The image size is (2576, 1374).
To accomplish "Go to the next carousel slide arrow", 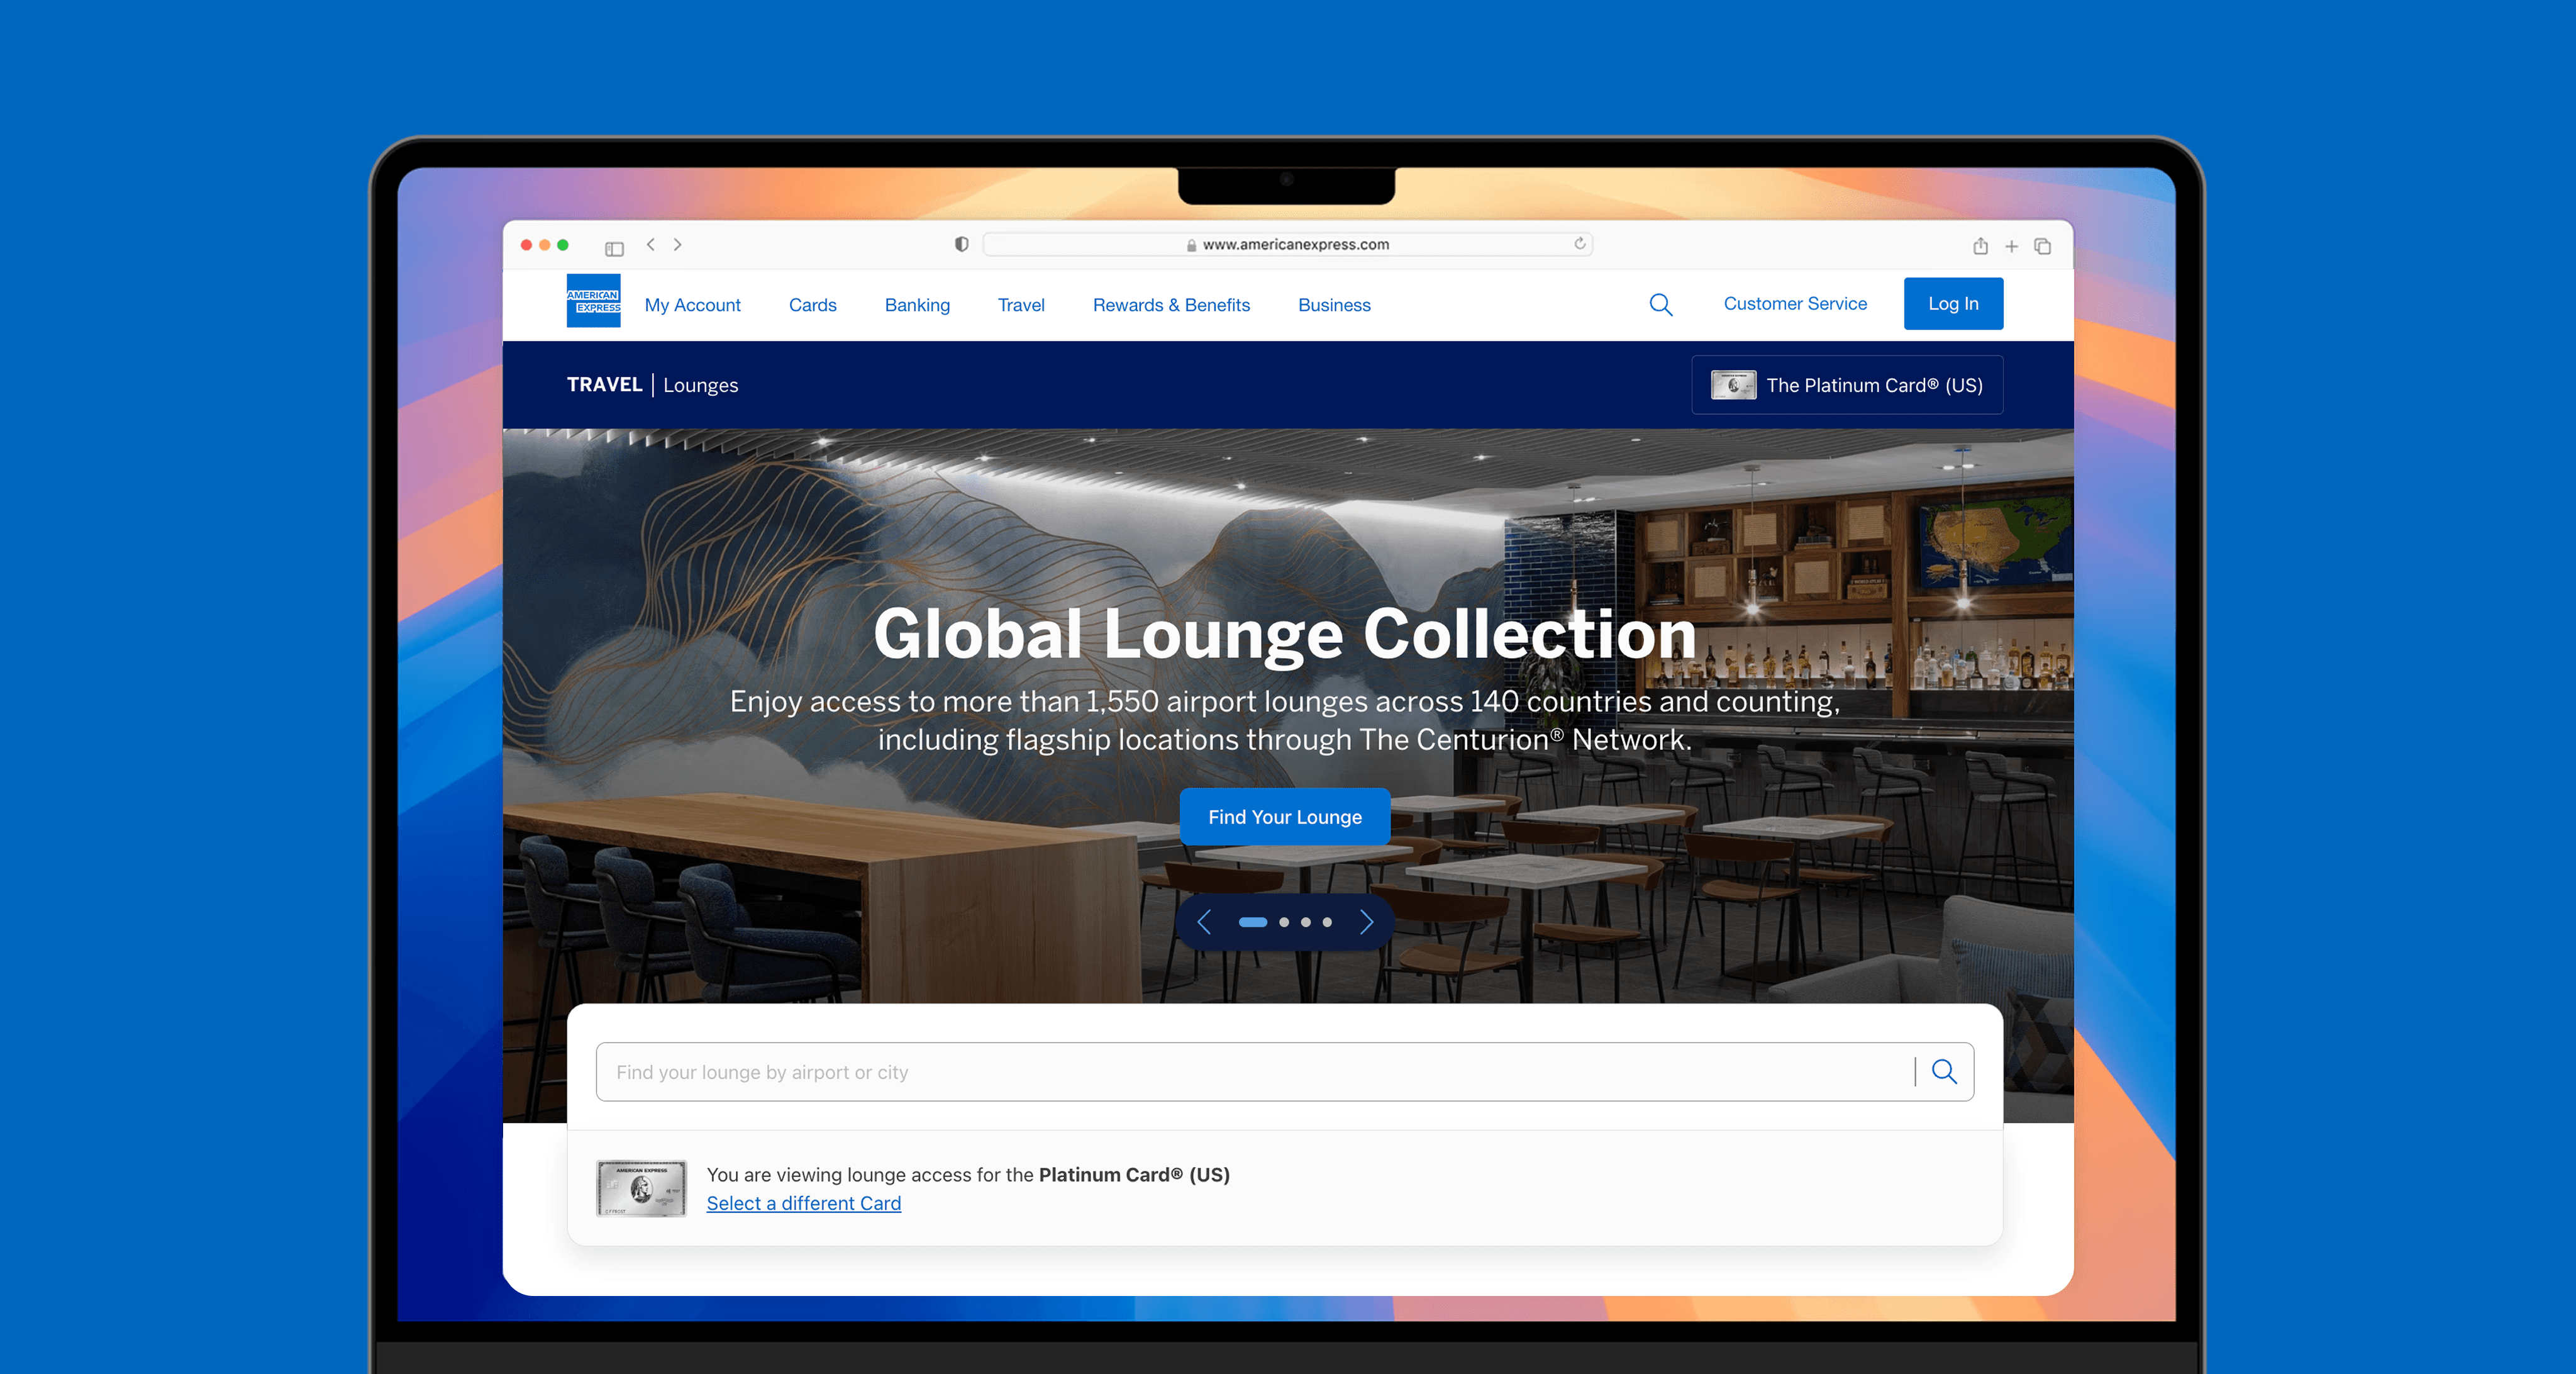I will [1366, 922].
